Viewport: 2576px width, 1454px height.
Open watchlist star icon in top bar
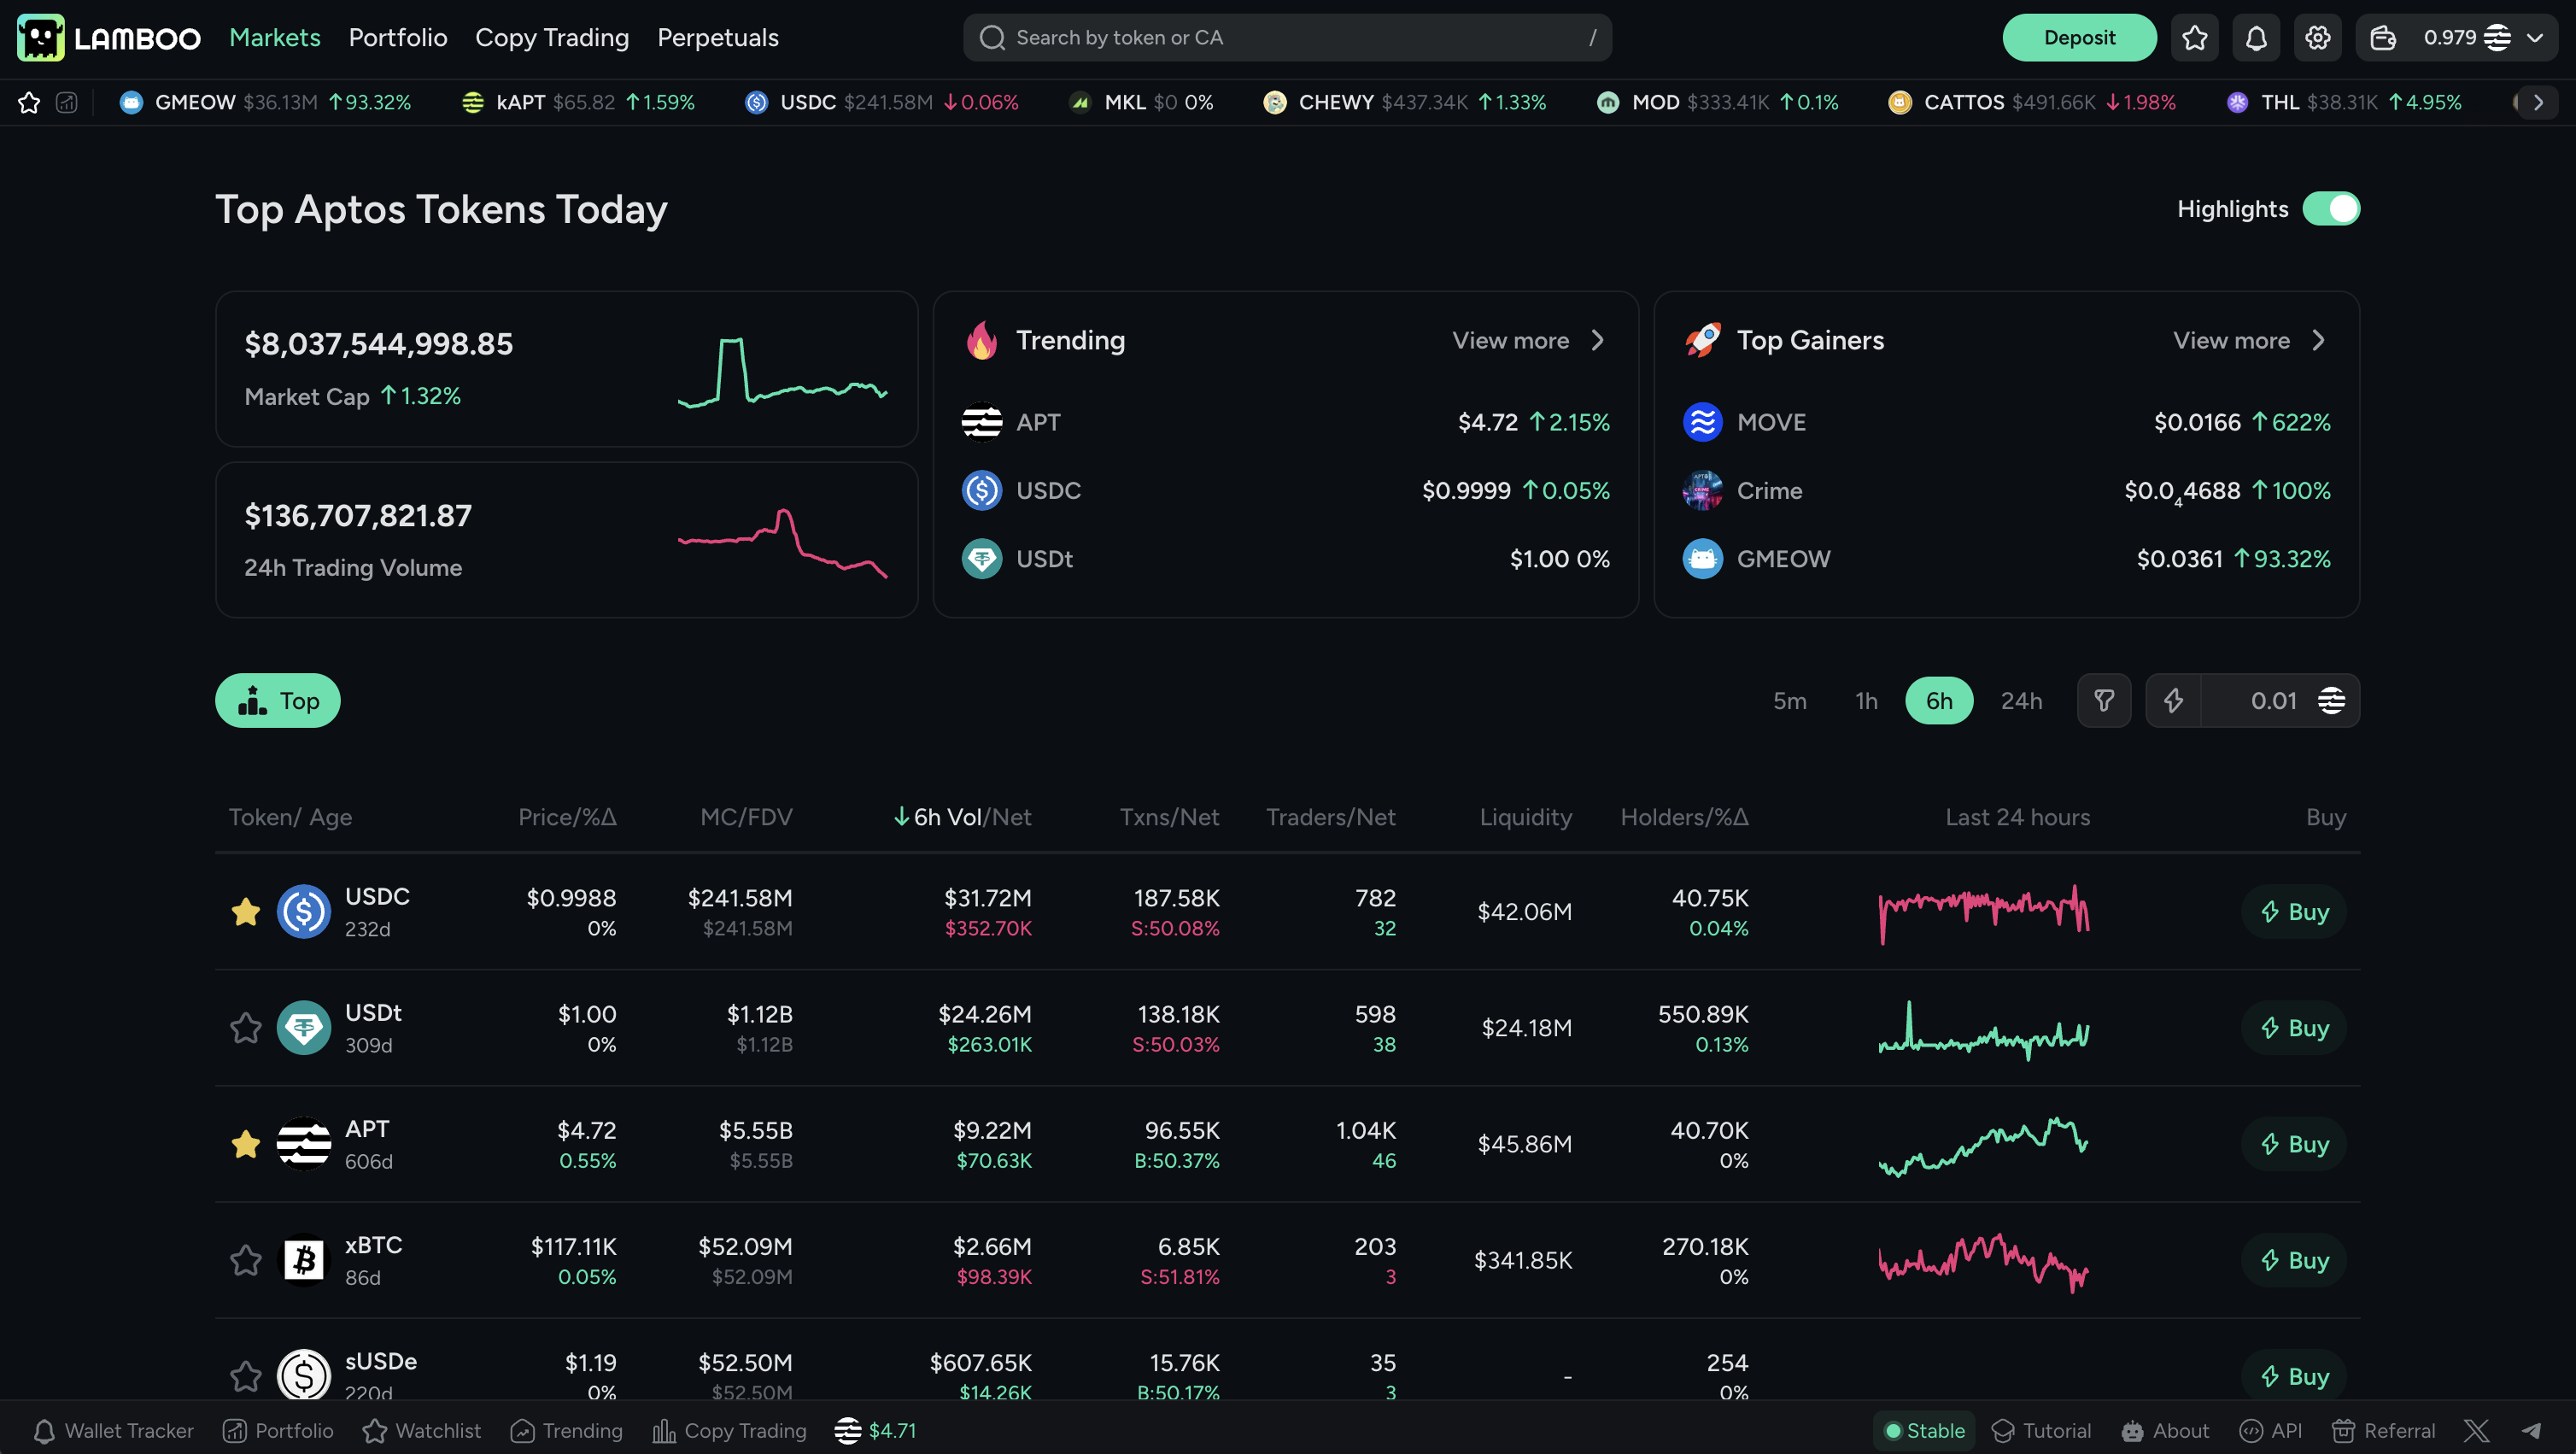2194,38
